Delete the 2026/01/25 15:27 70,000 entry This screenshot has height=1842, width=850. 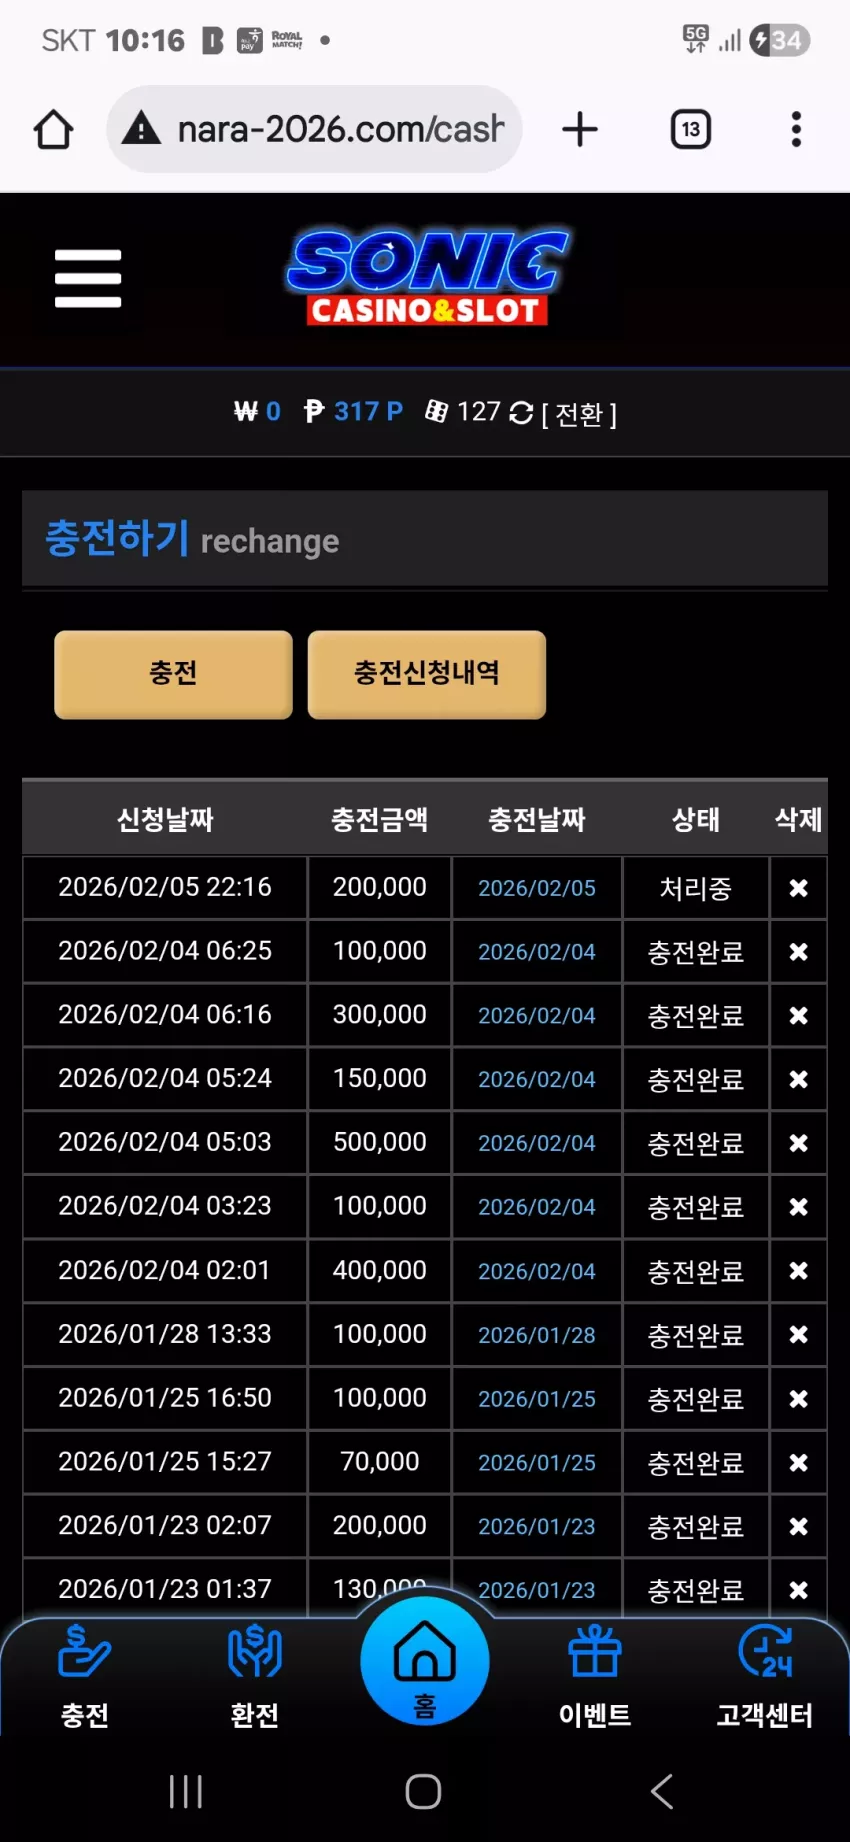click(798, 1462)
